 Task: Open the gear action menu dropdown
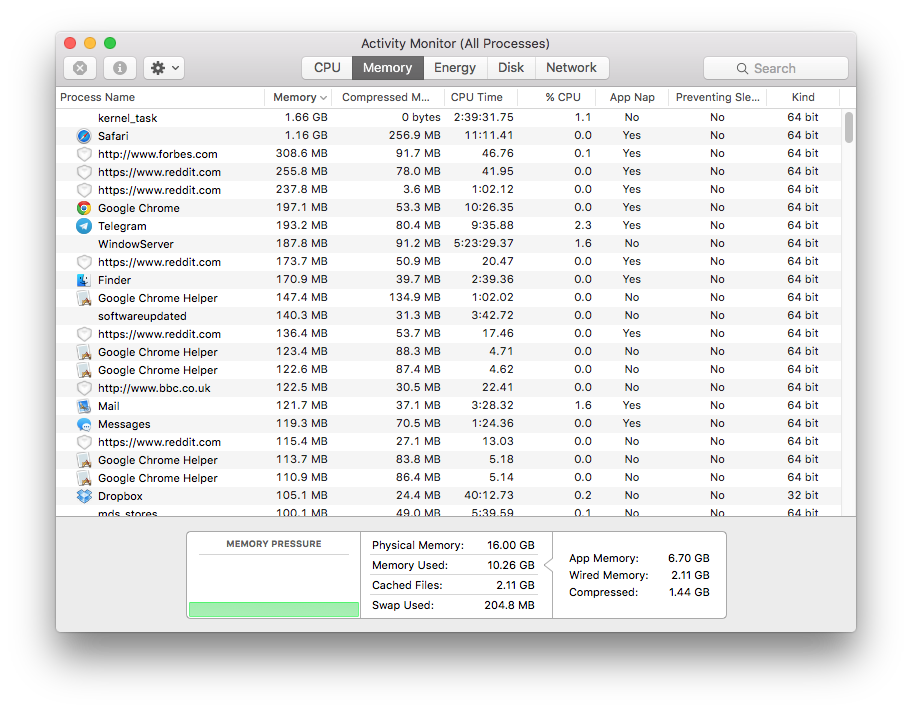tap(164, 68)
